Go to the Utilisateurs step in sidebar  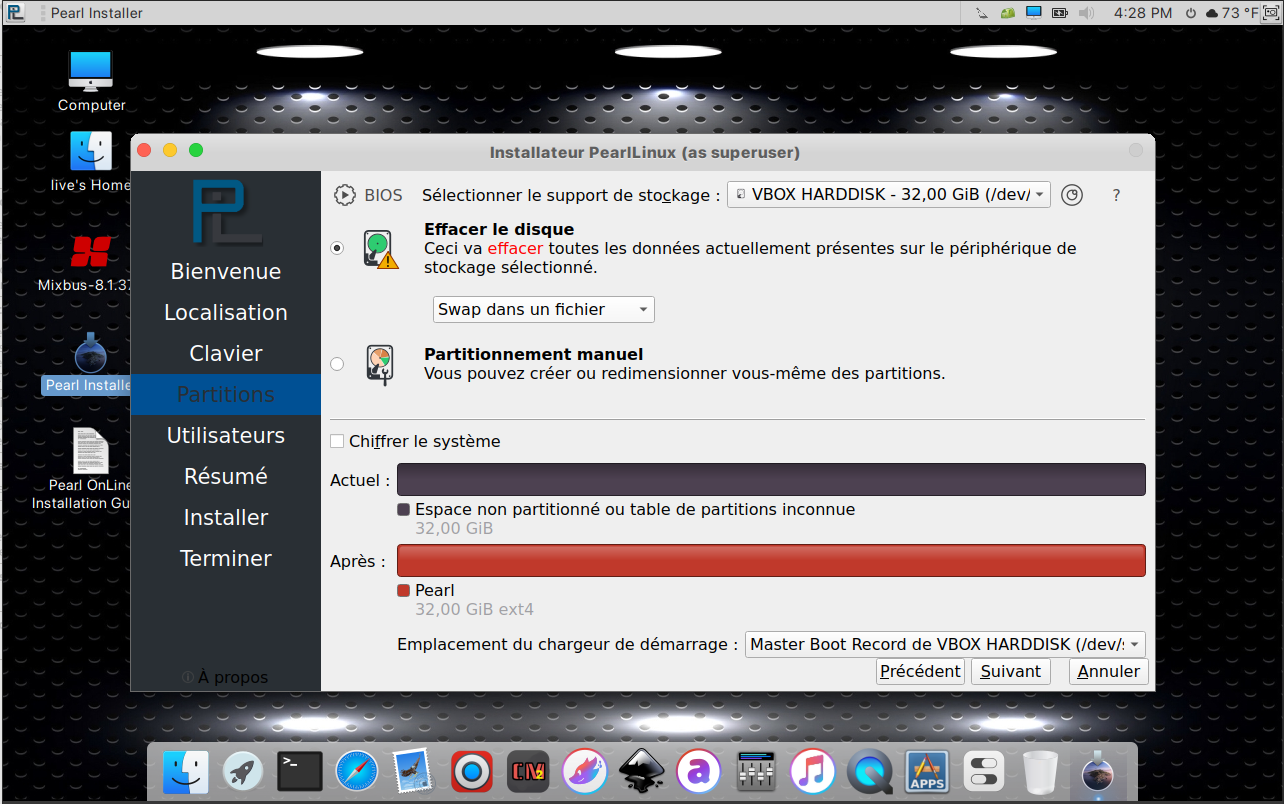225,436
